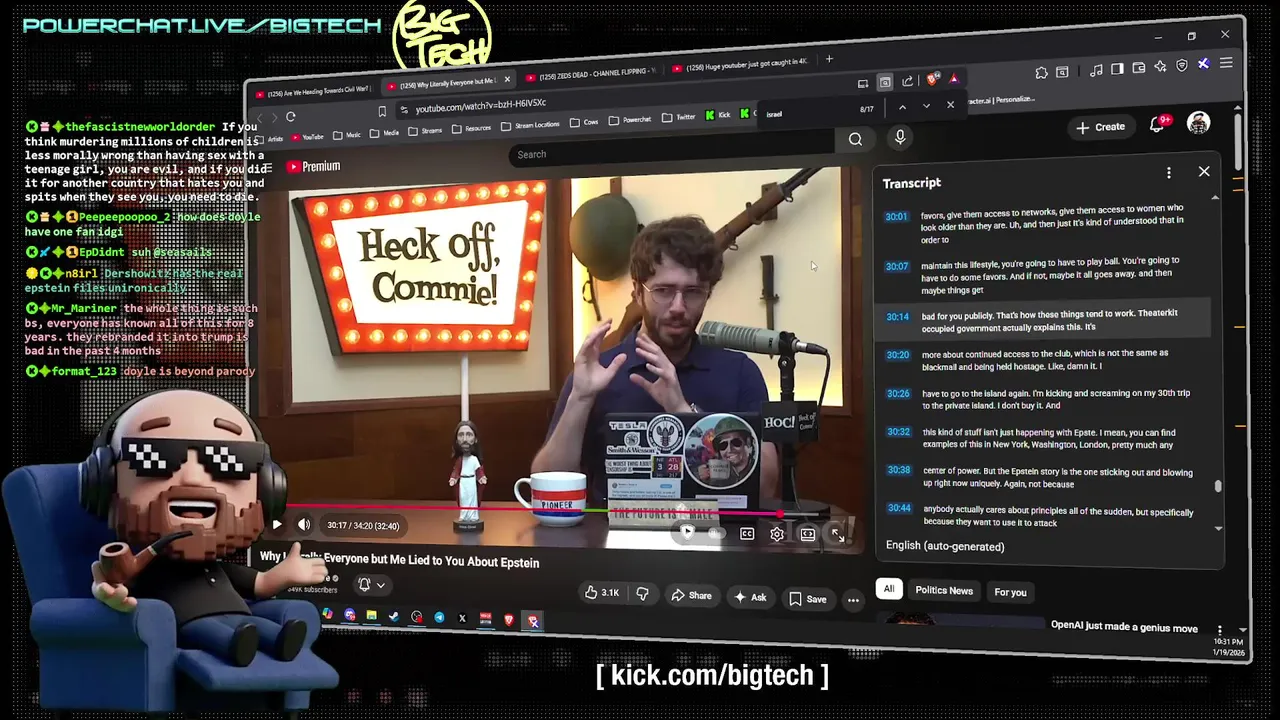
Task: Switch to Huge youtuber just got caught tab
Action: tap(738, 65)
